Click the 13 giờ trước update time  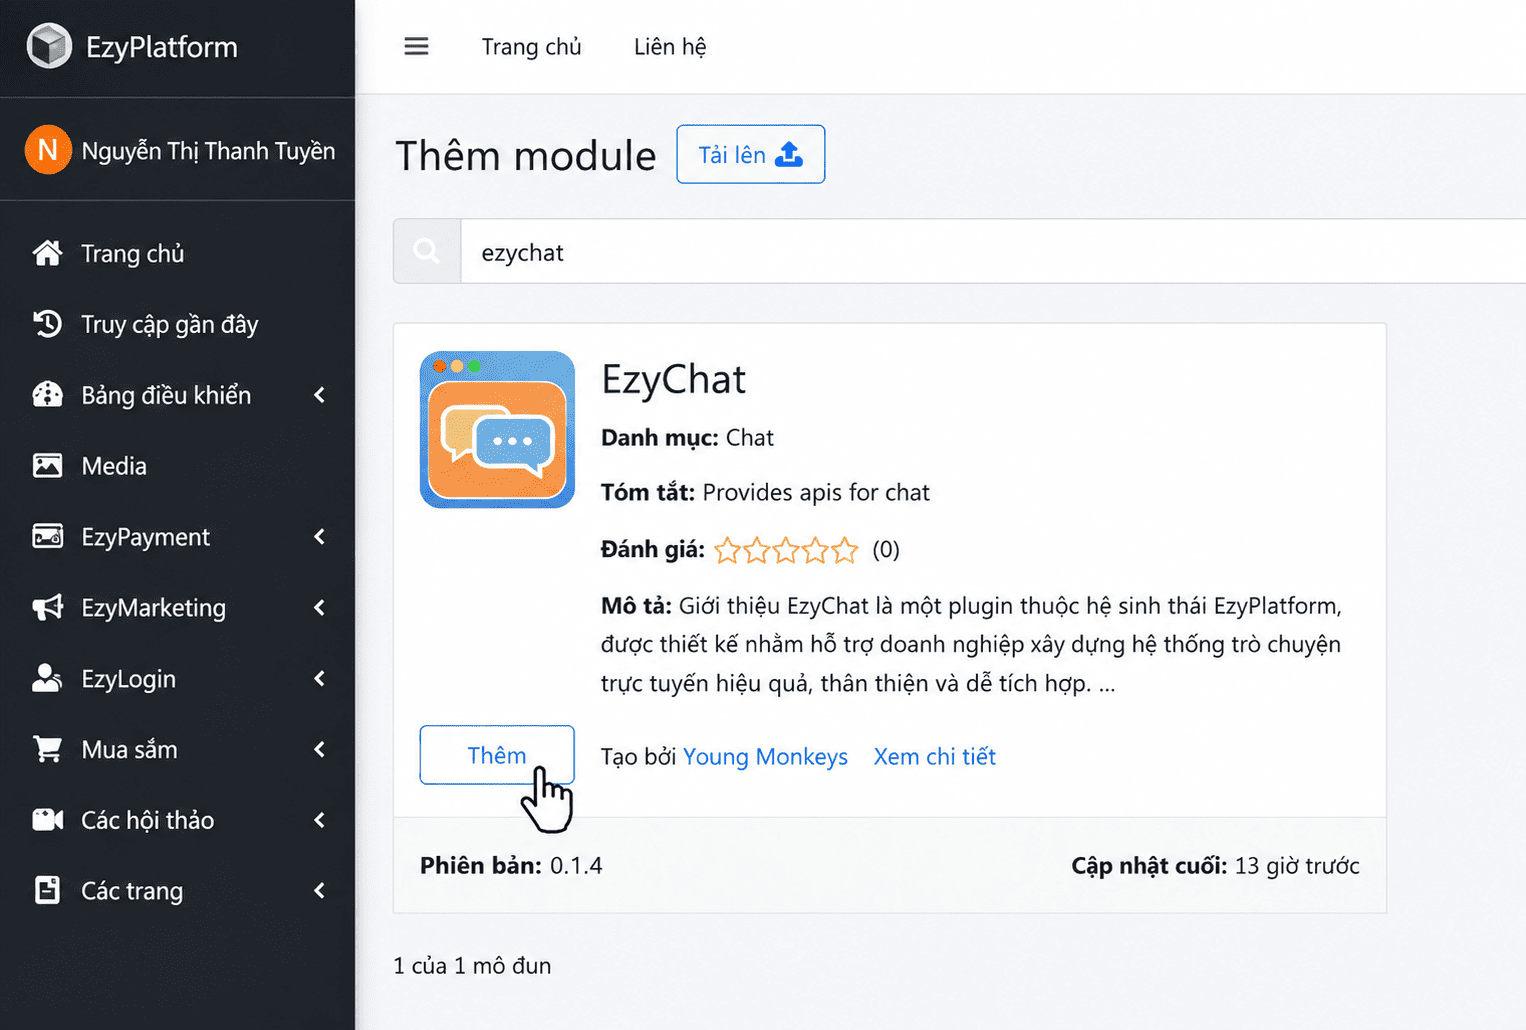(x=1297, y=866)
